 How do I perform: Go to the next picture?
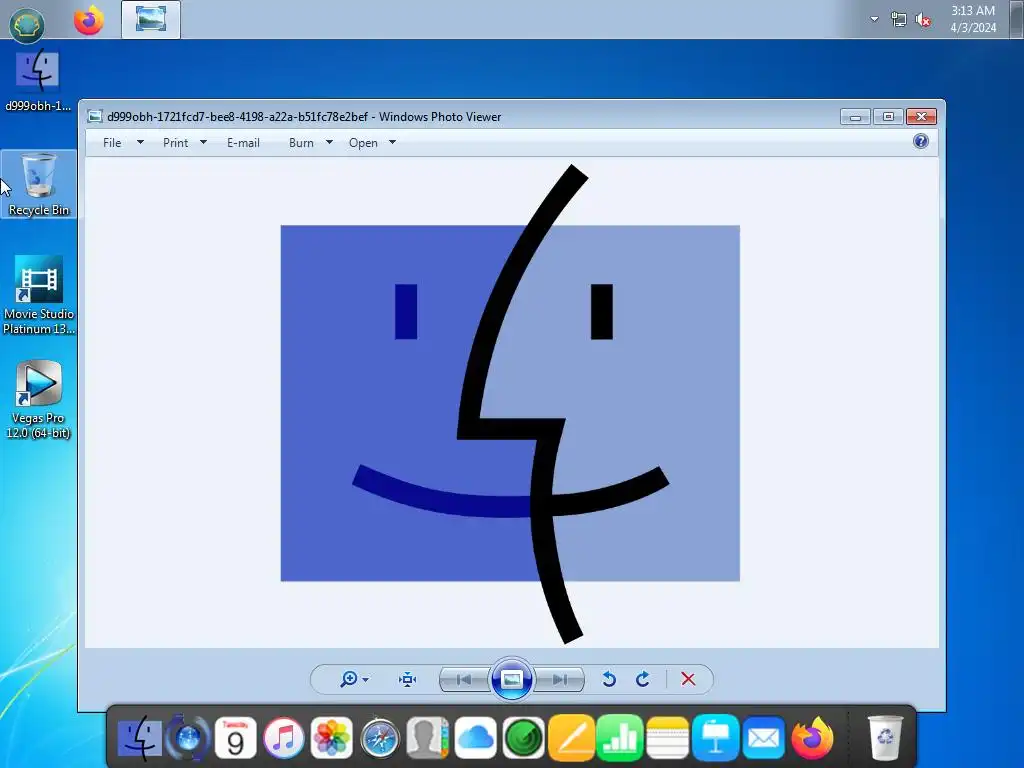coord(559,680)
